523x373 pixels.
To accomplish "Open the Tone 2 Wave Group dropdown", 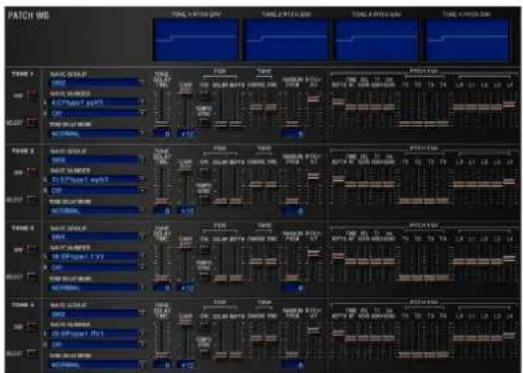I will tap(96, 160).
